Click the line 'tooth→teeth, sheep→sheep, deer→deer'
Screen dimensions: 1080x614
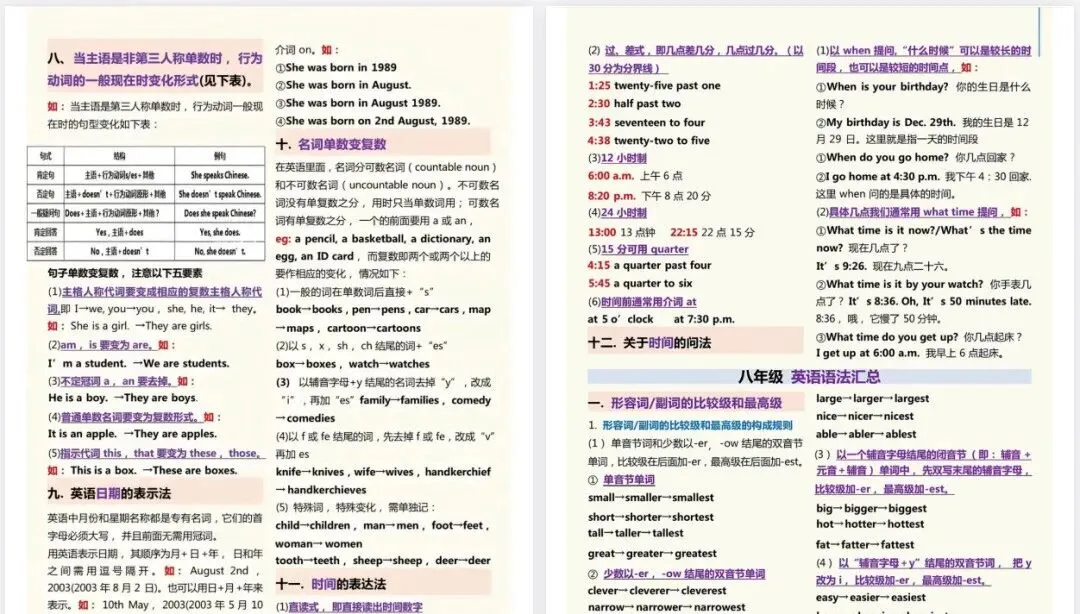click(383, 561)
